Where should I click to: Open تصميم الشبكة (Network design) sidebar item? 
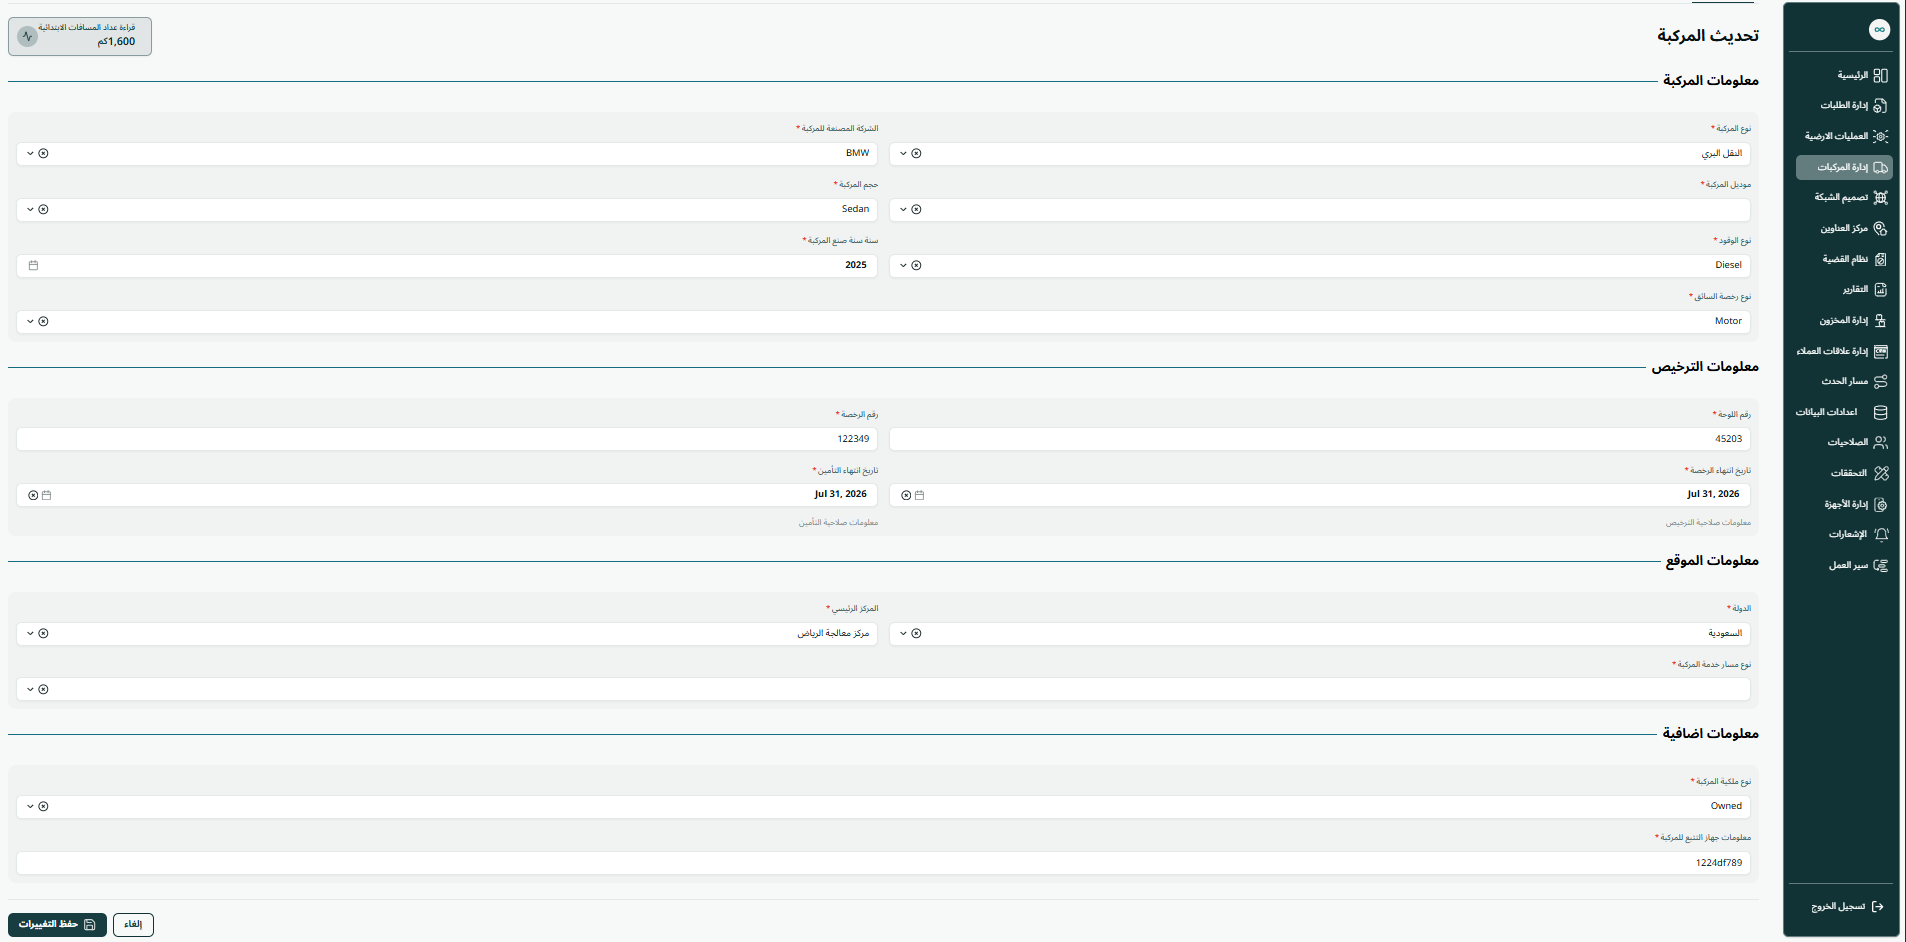point(1851,198)
